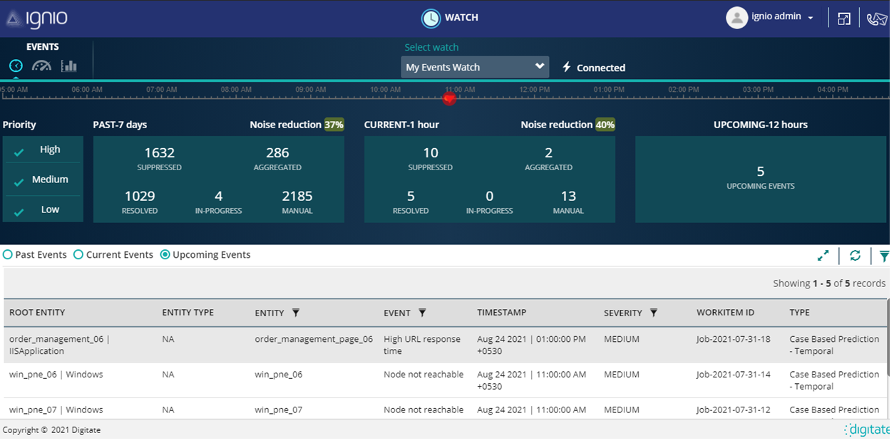Filter the Entity column
The image size is (894, 448).
click(x=296, y=313)
